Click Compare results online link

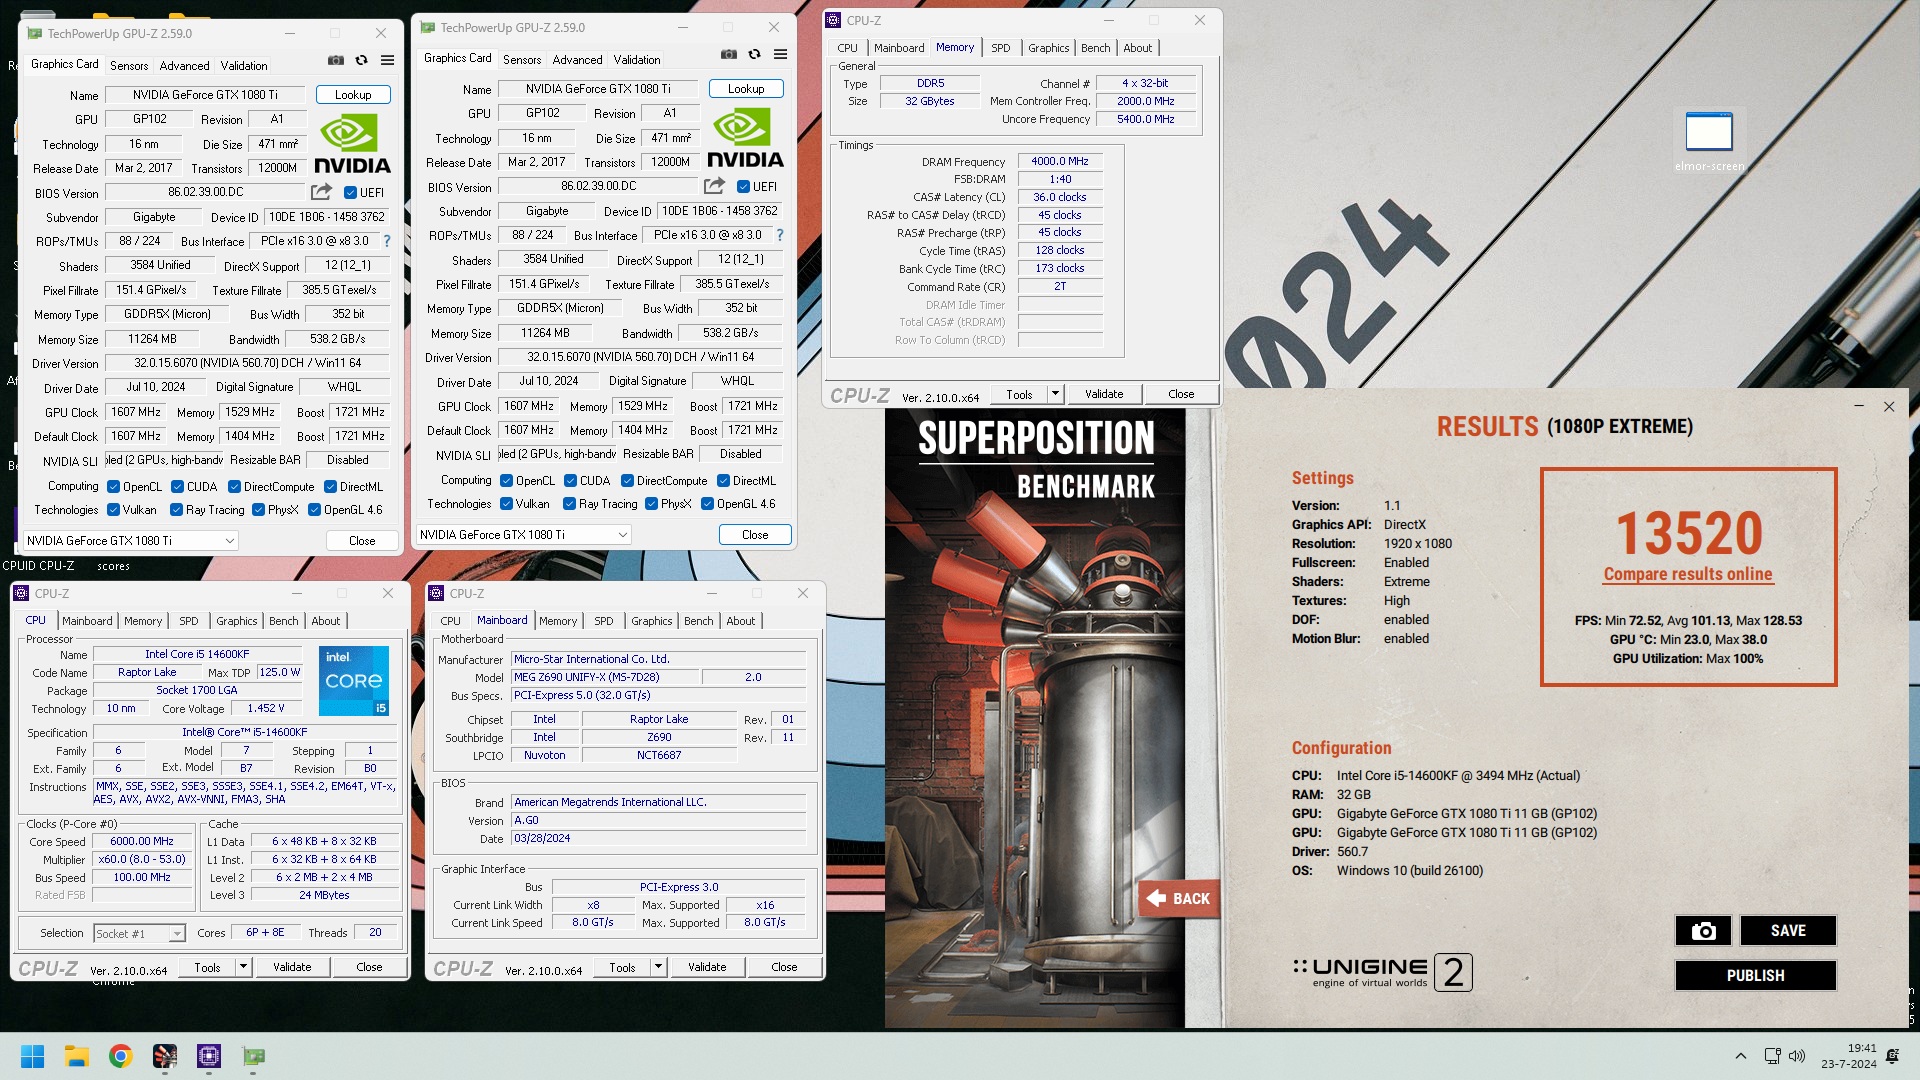(1688, 574)
